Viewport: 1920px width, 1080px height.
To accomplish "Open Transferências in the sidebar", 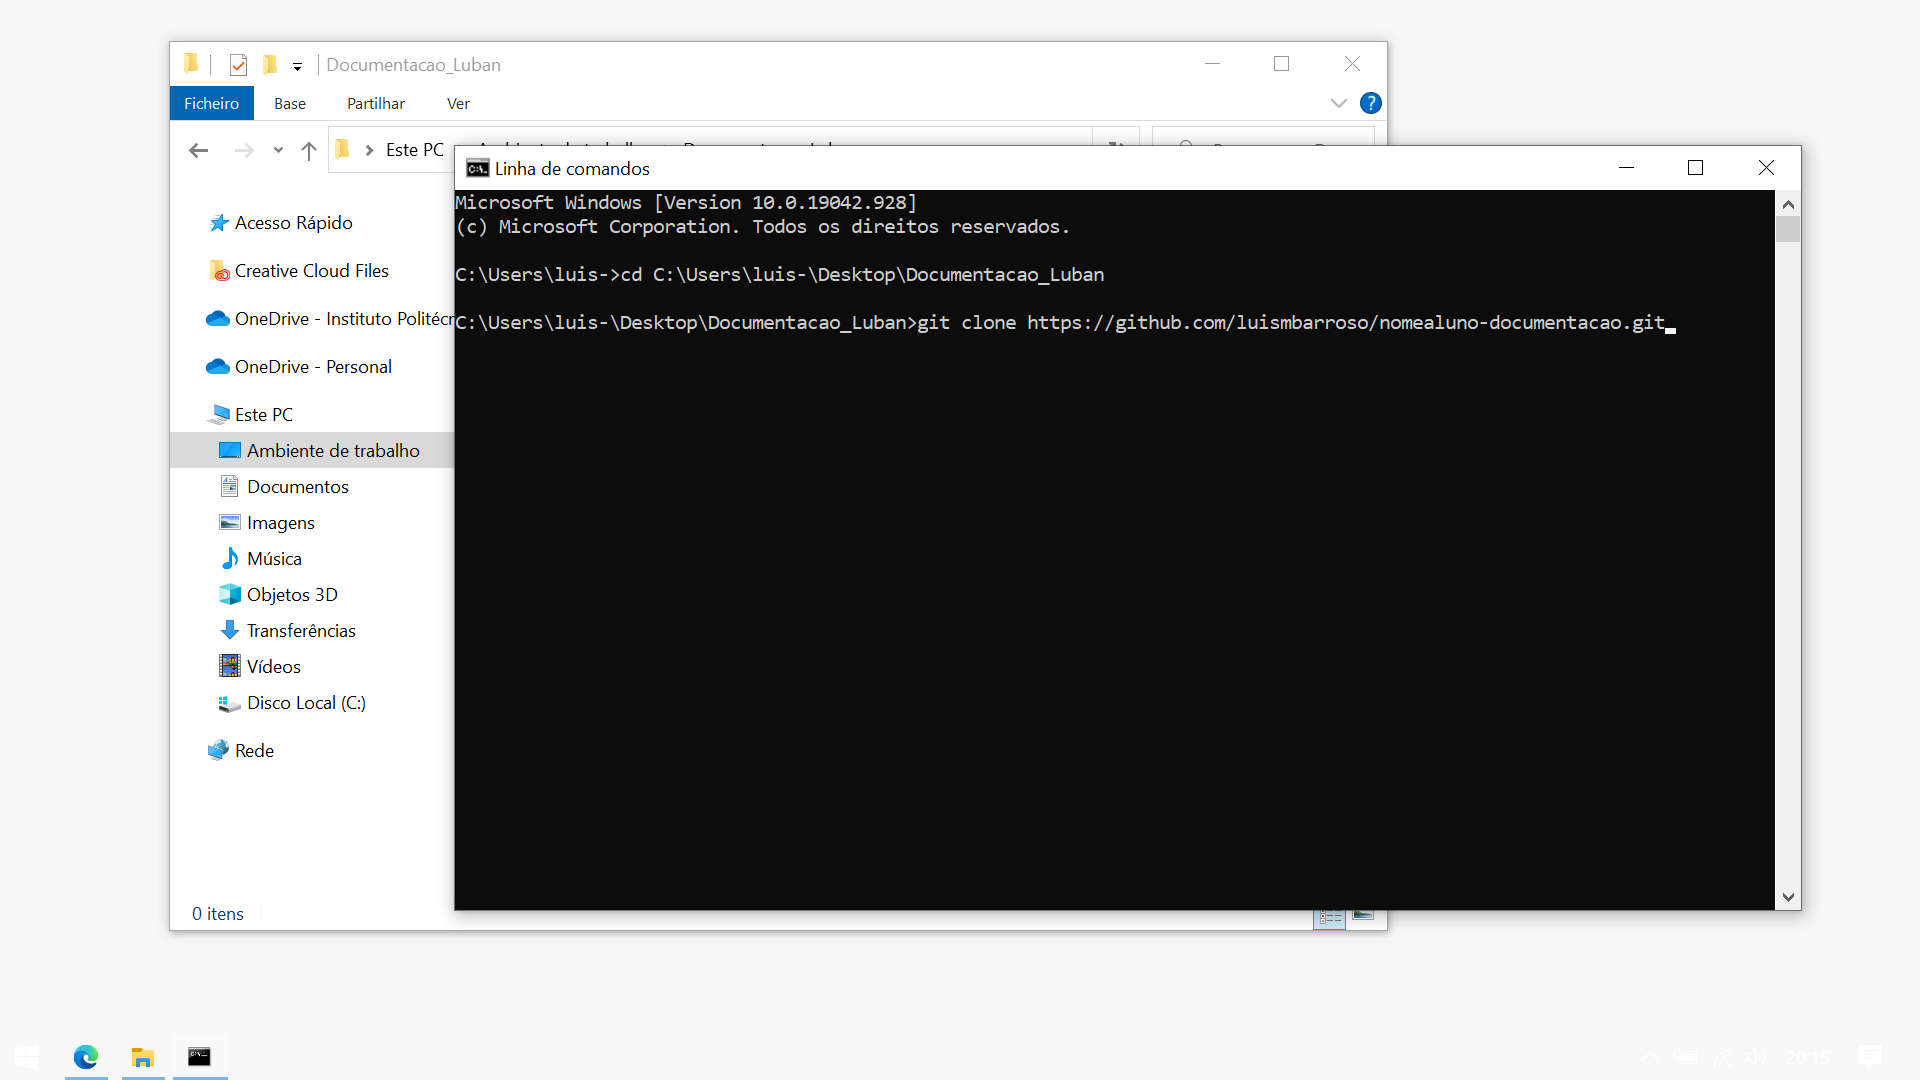I will click(301, 630).
